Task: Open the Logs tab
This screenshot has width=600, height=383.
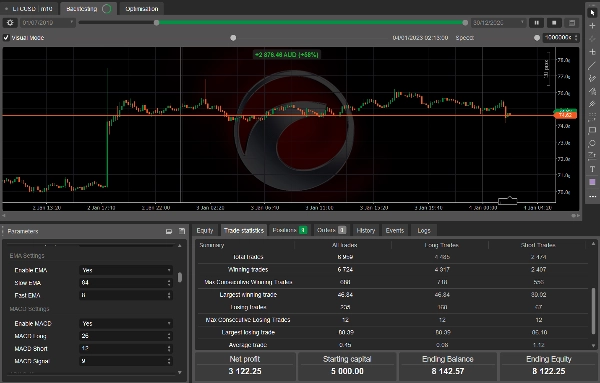Action: pyautogui.click(x=424, y=230)
